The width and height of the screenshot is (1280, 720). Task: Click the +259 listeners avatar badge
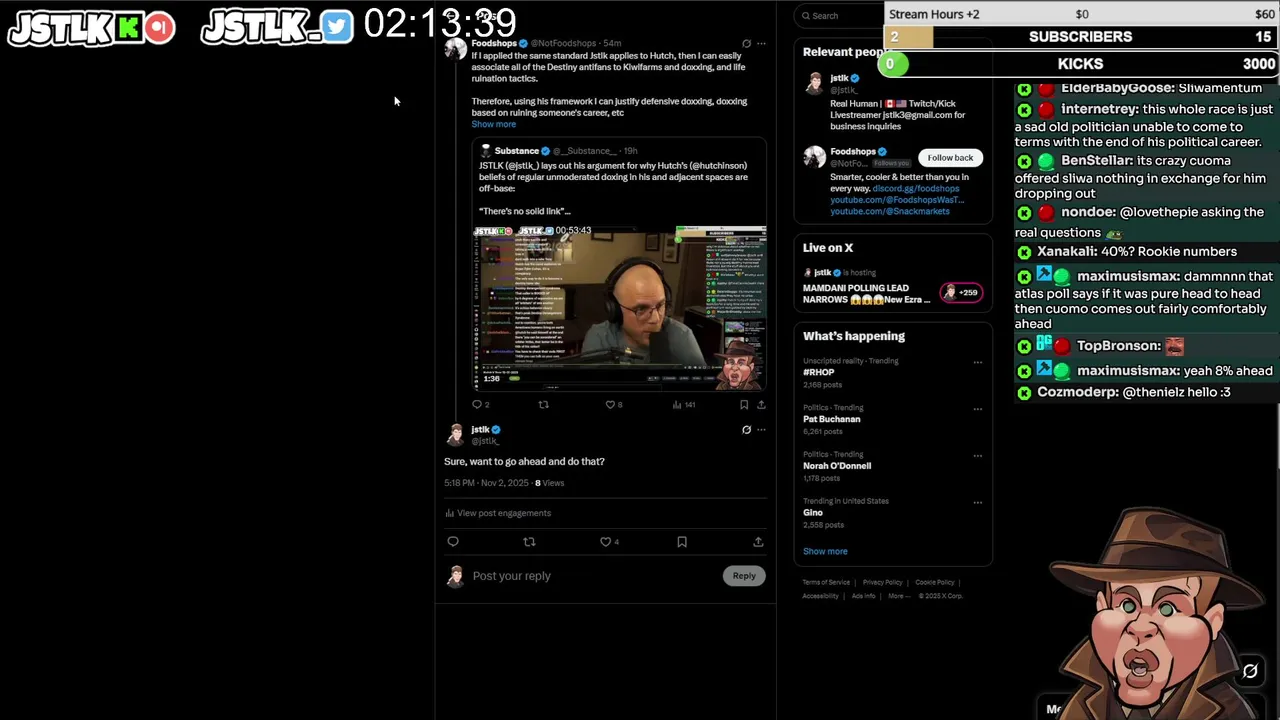[x=961, y=292]
